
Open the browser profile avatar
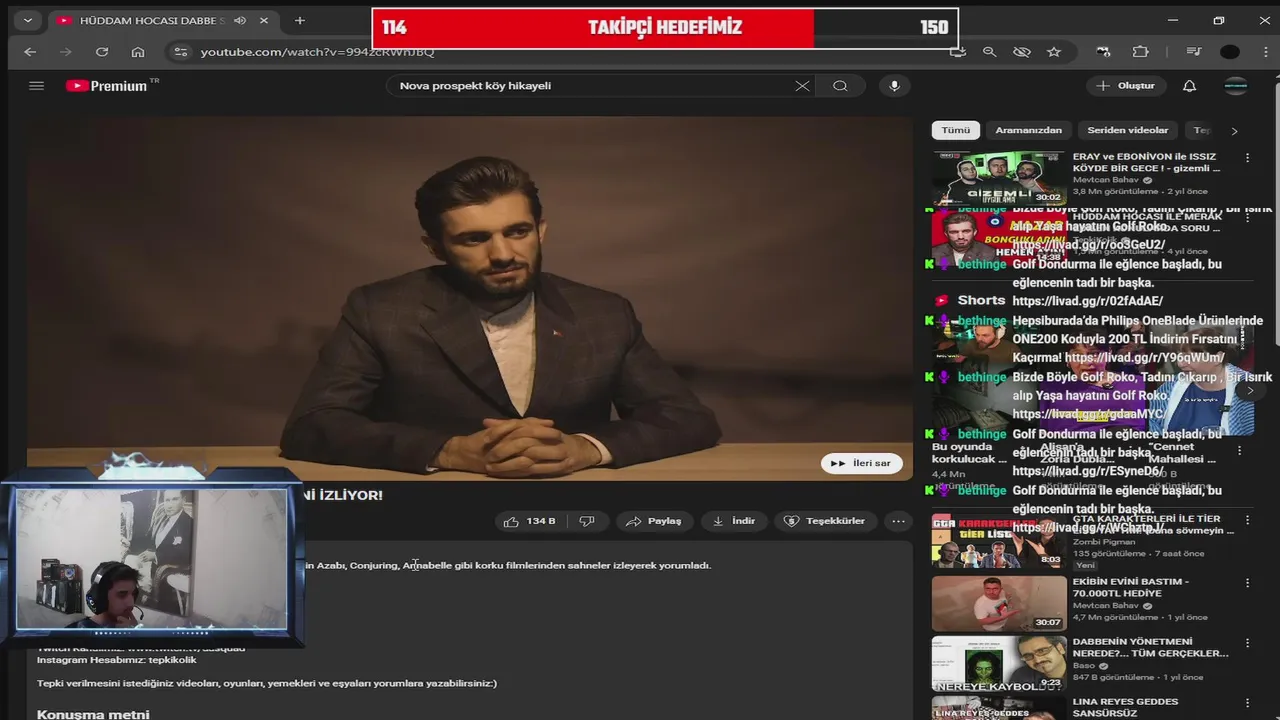coord(1230,52)
